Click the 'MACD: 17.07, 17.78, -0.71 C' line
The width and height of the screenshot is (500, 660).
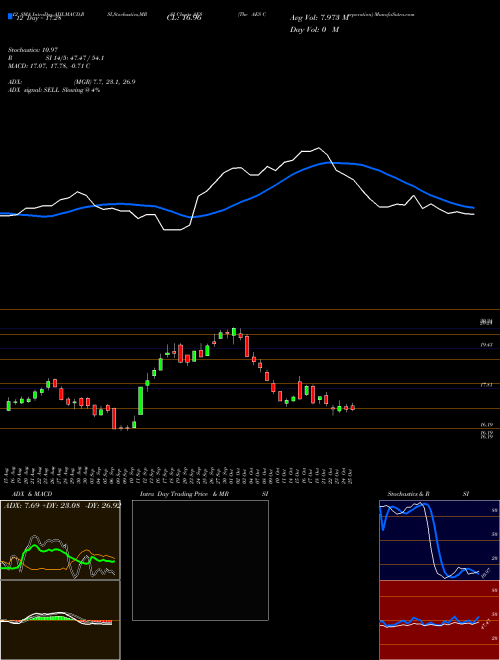pos(49,66)
